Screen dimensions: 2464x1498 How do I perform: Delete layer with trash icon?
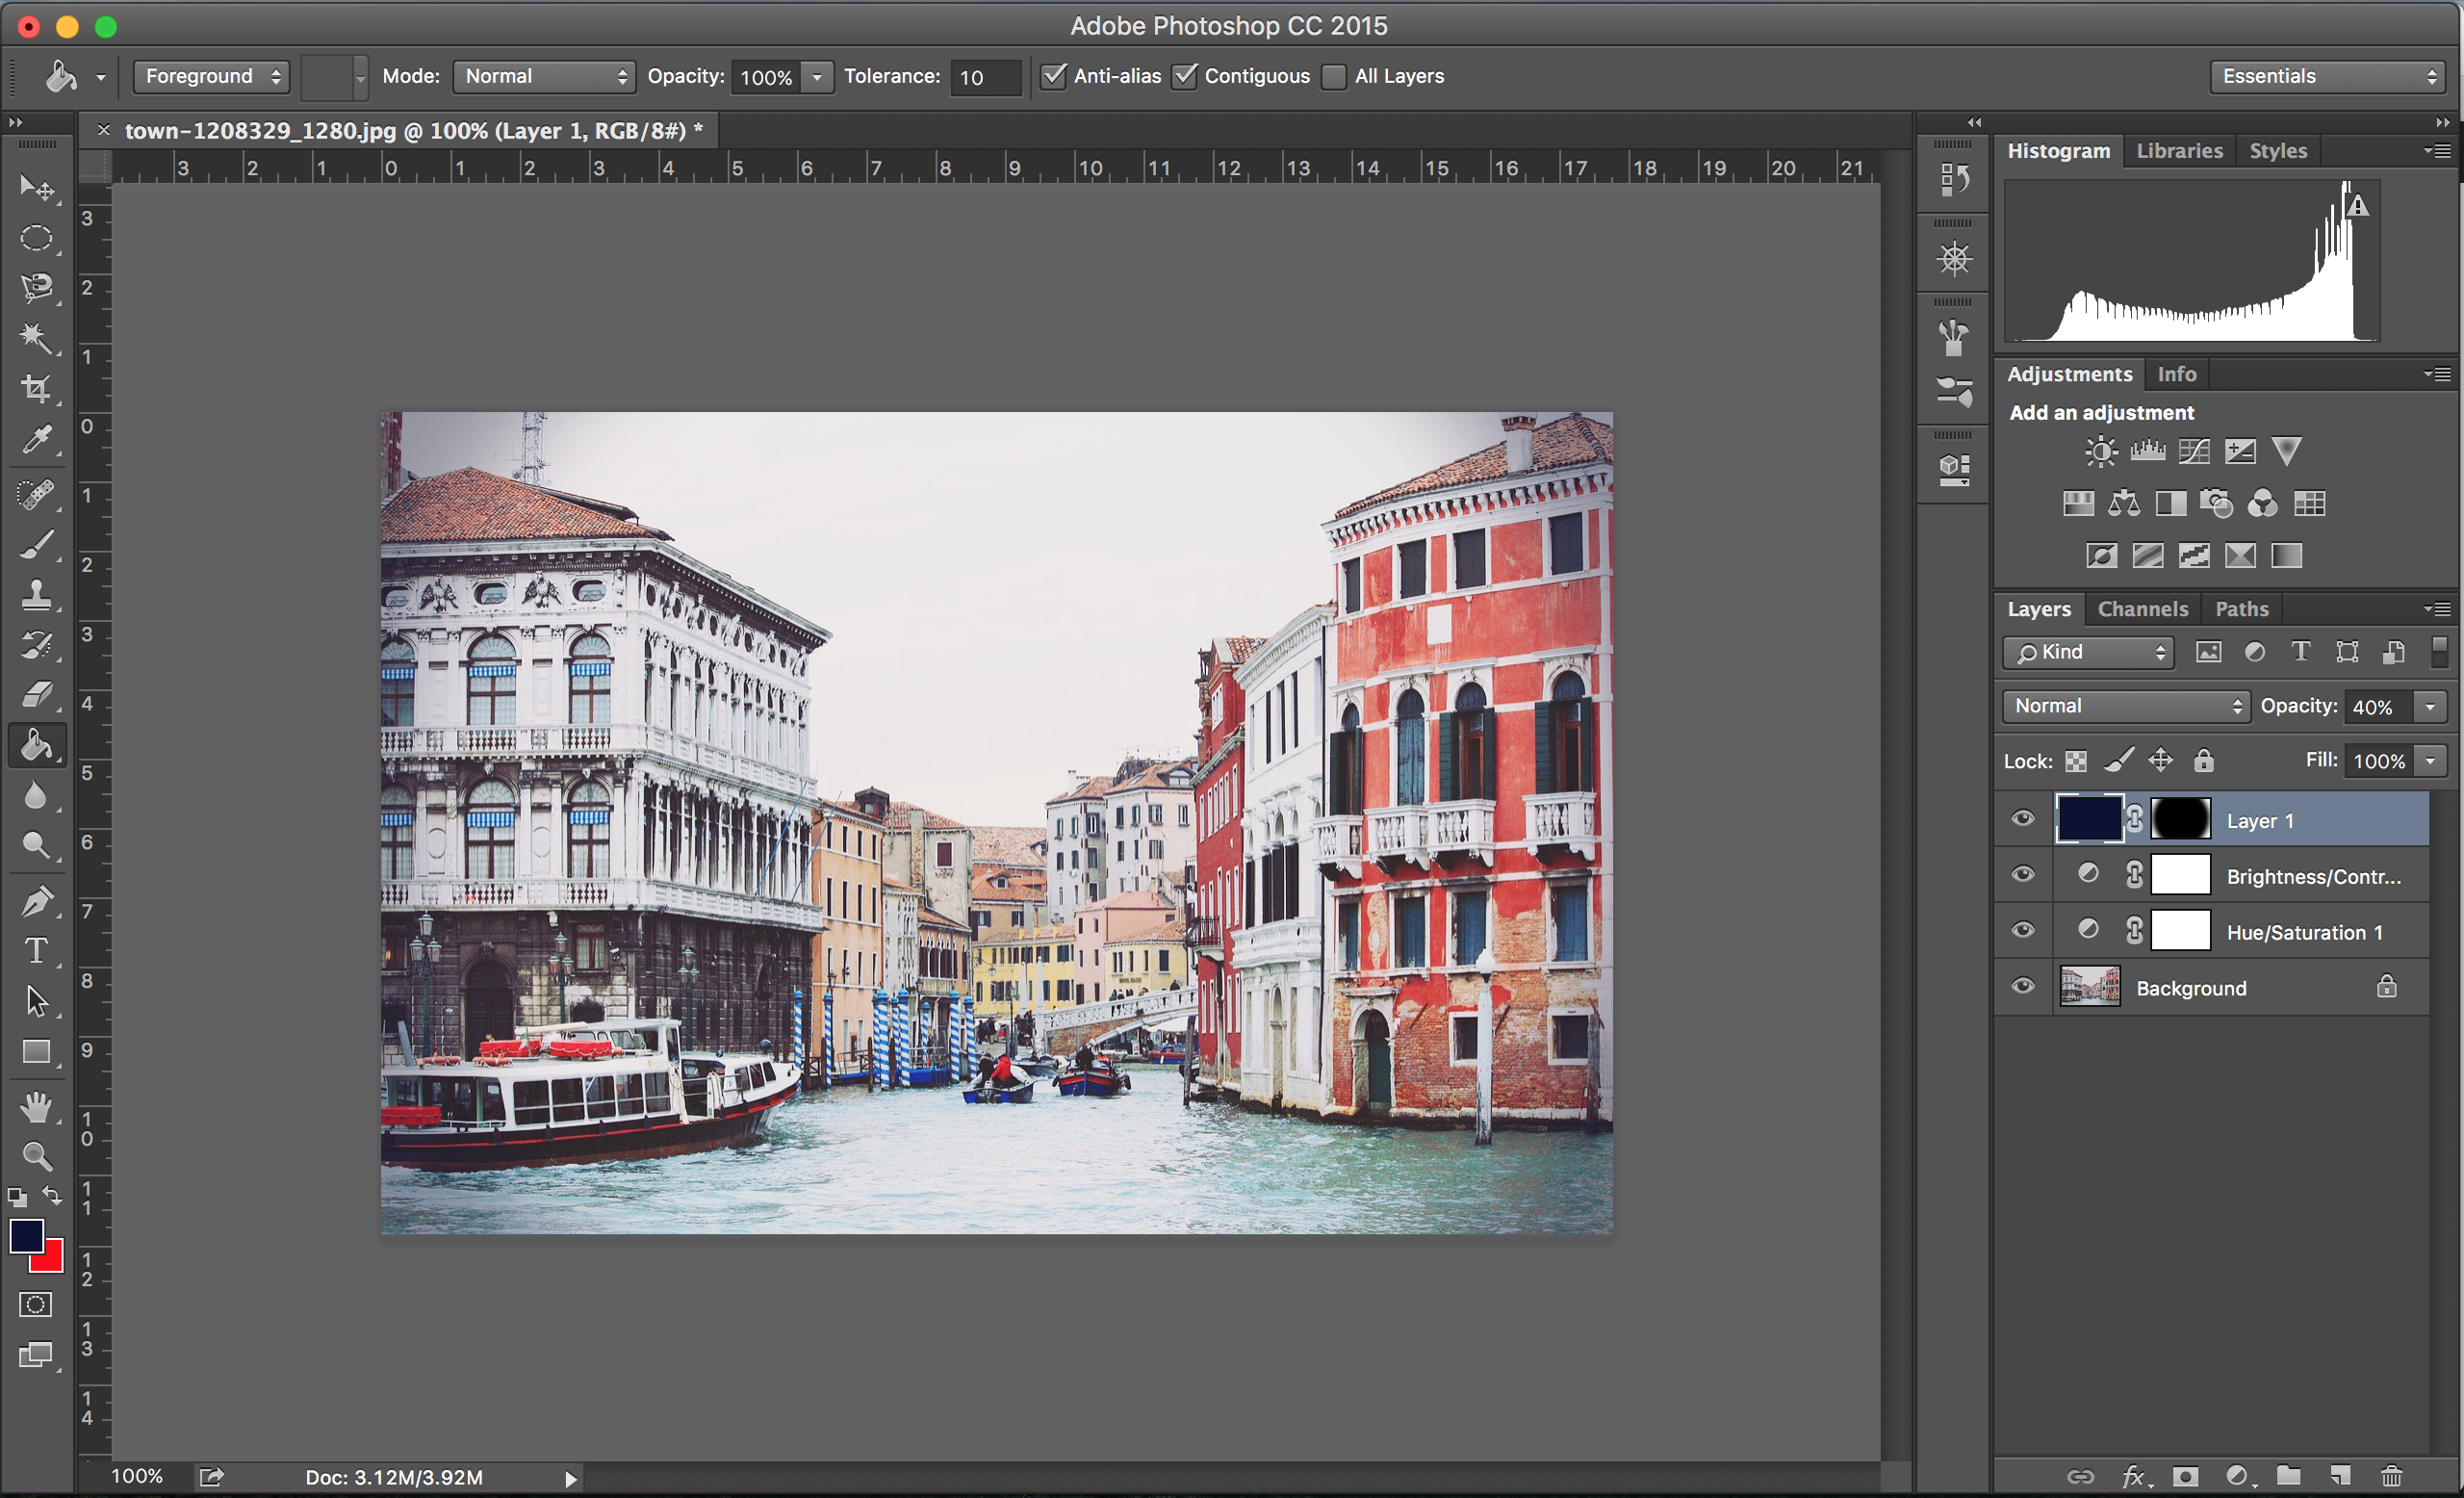(x=2391, y=1476)
